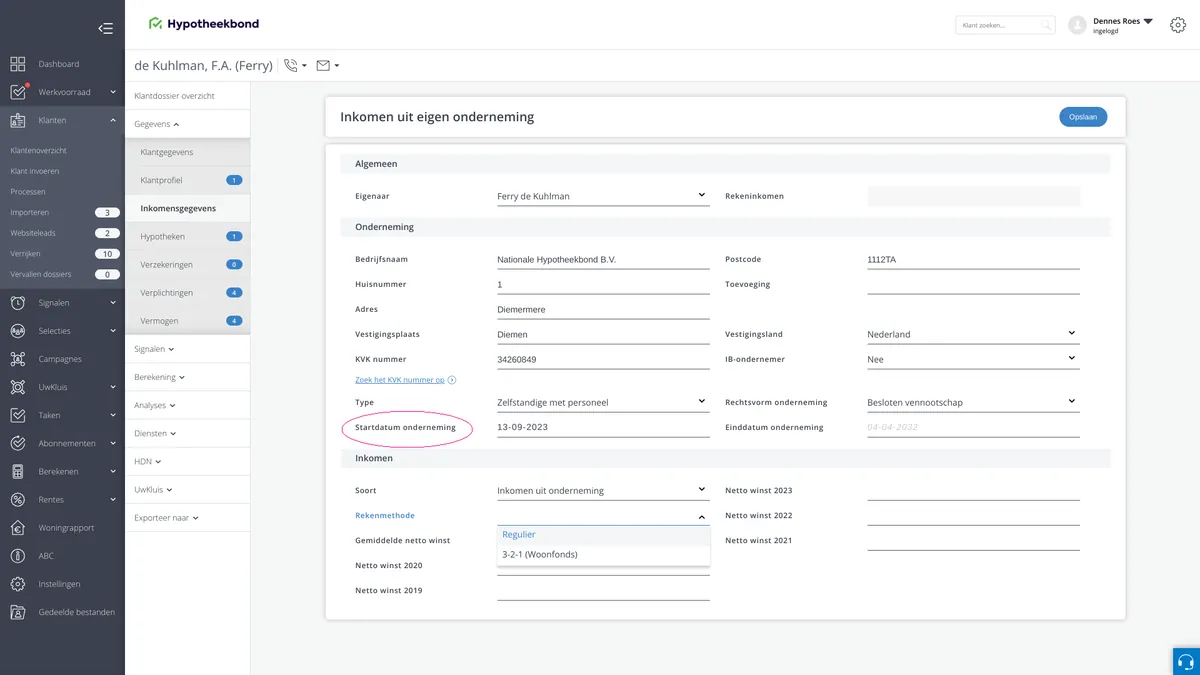
Task: Open the phone contact icon menu
Action: coord(295,66)
